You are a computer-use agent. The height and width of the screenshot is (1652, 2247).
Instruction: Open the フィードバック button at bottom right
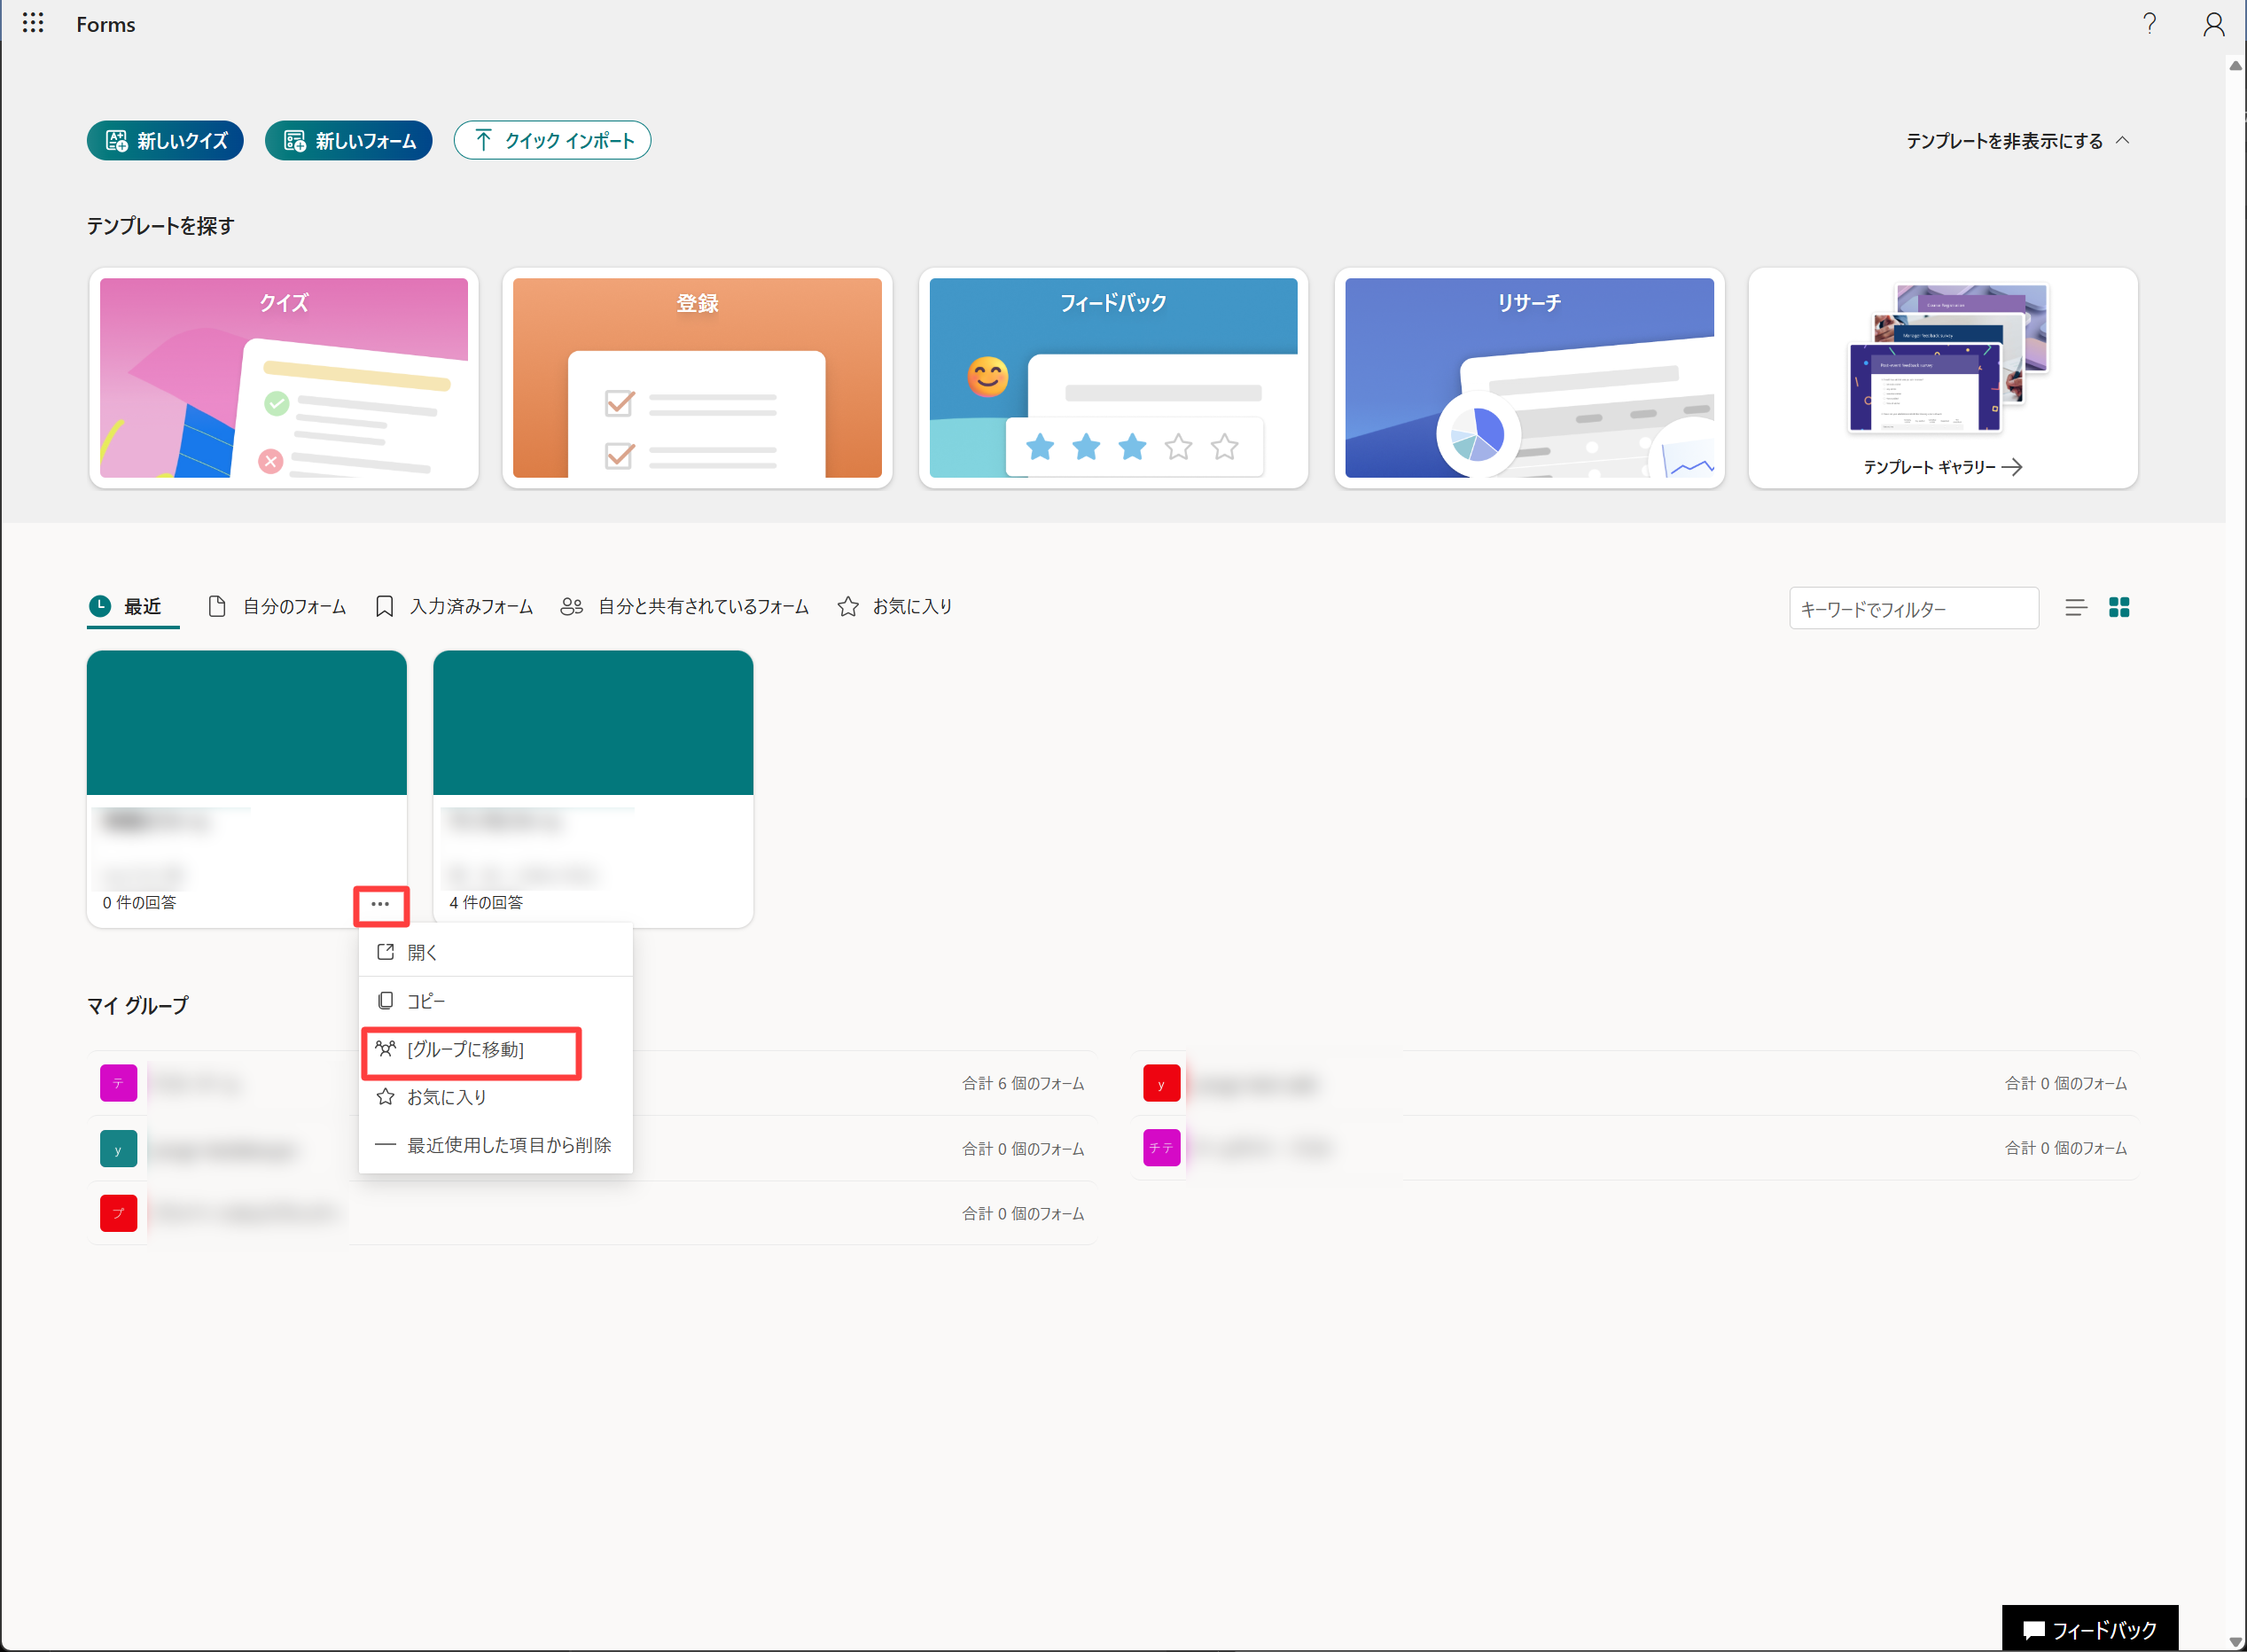[x=2089, y=1629]
